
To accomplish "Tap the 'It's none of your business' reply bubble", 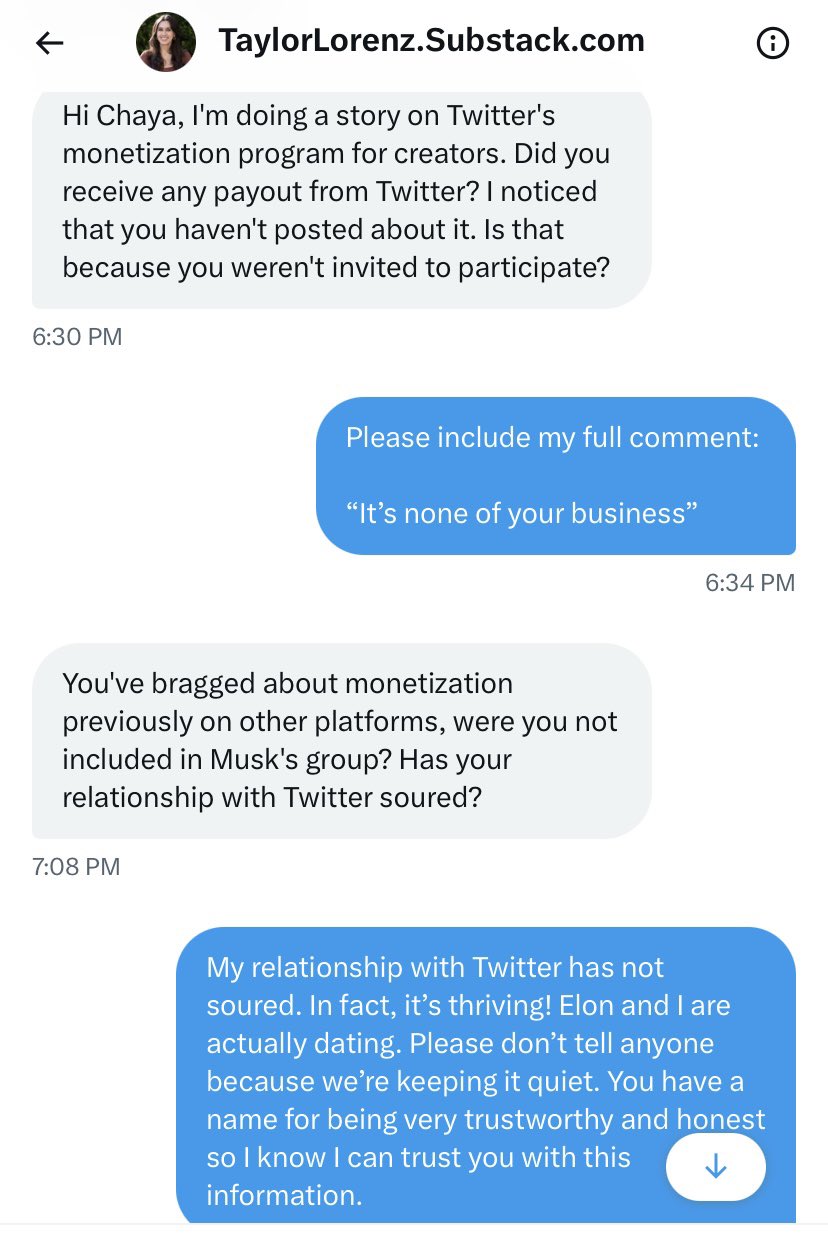I will pos(556,476).
